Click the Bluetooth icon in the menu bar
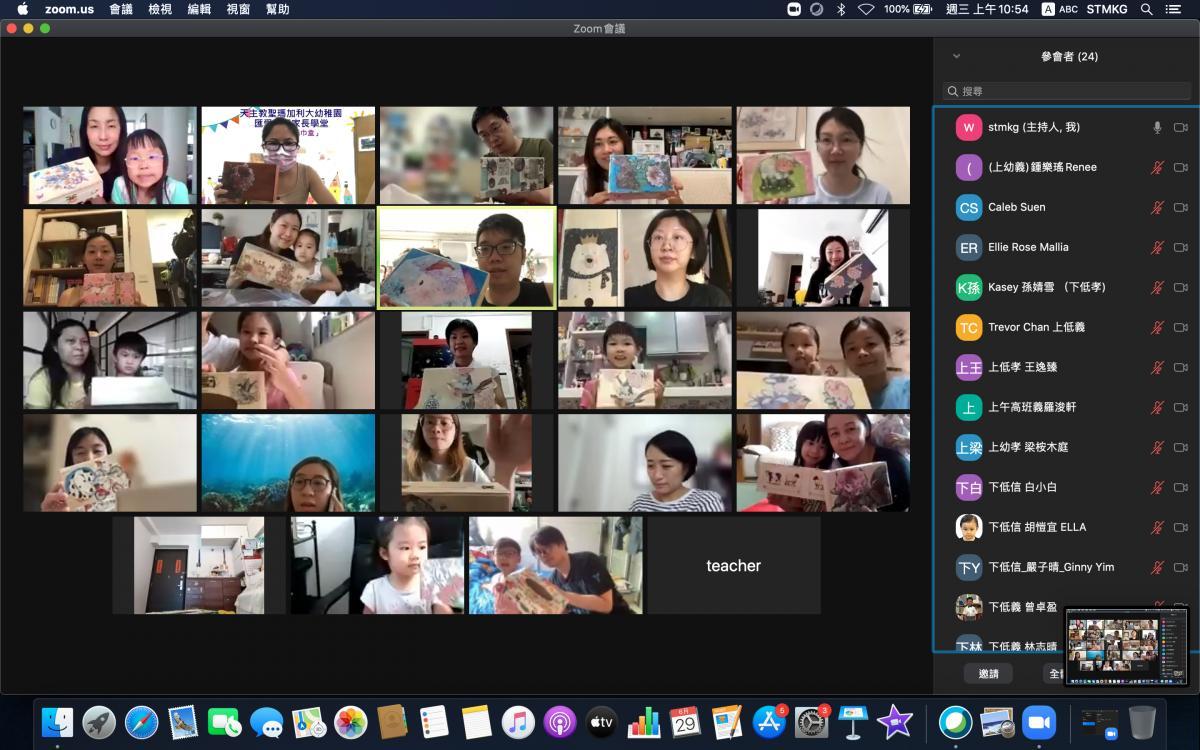Image resolution: width=1200 pixels, height=750 pixels. (841, 9)
